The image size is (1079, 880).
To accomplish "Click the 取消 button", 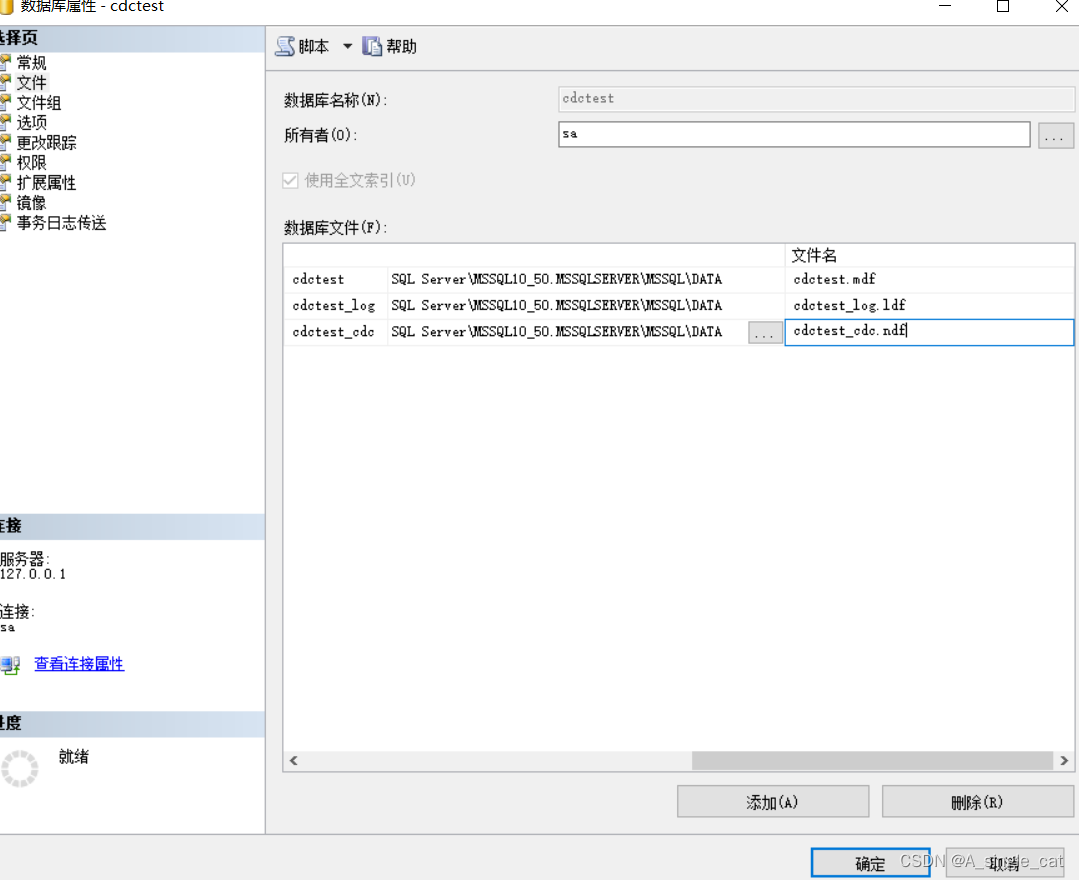I will tap(1005, 862).
